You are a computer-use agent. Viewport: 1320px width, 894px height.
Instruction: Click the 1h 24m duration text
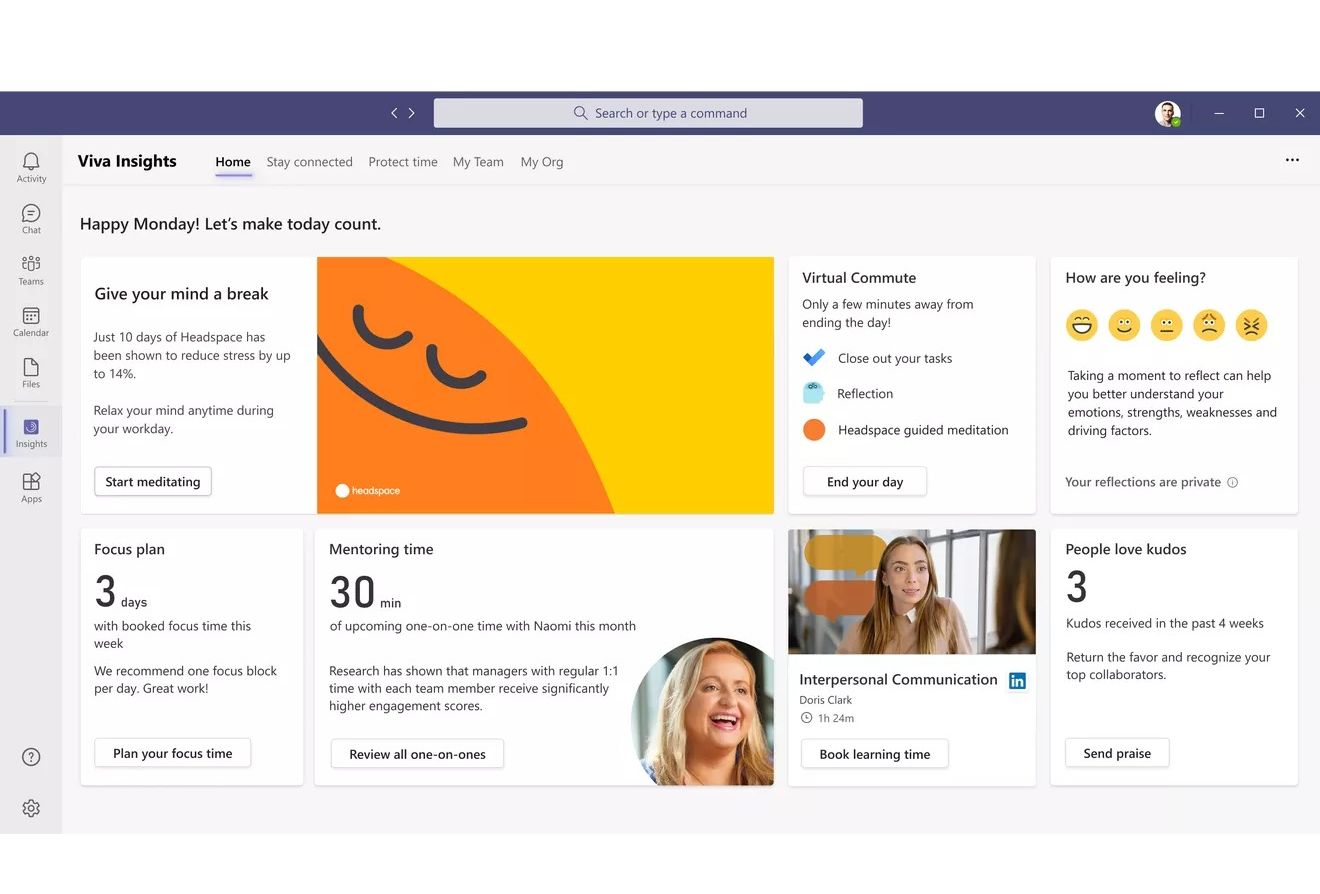pos(836,718)
